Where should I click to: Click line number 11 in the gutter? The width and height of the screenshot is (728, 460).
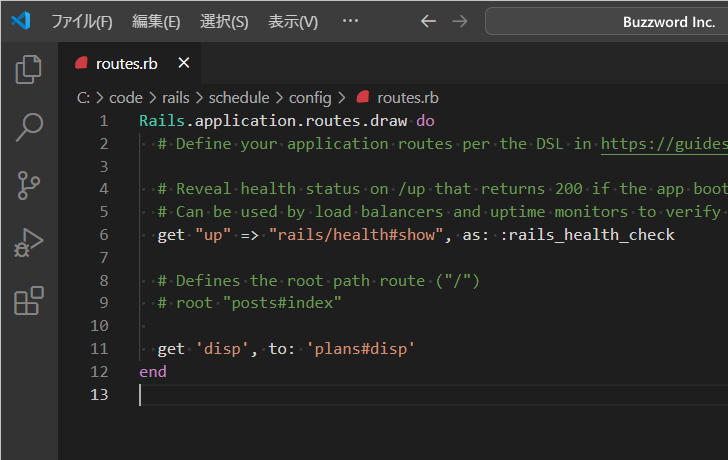(x=99, y=349)
